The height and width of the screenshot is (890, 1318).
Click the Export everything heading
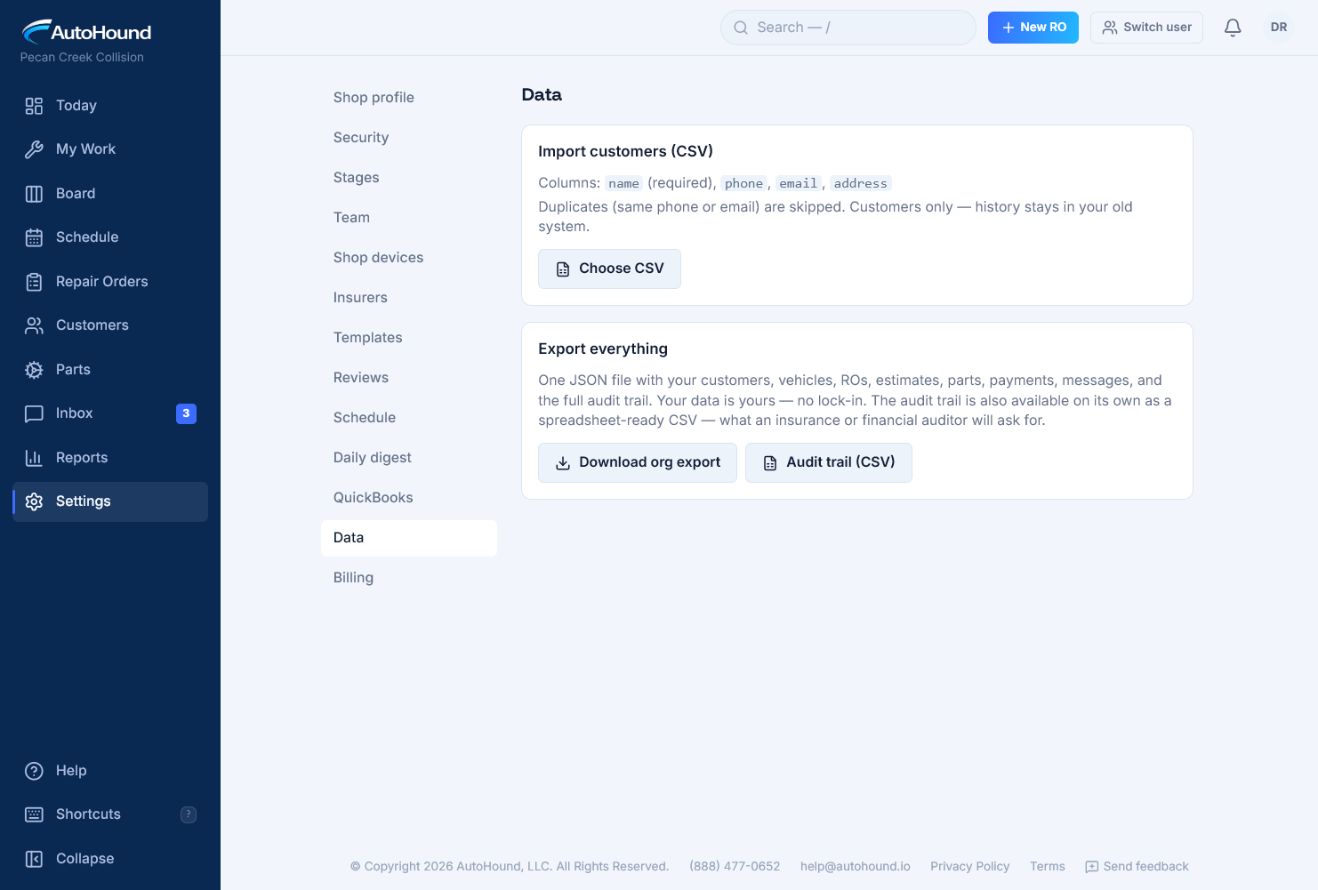pos(603,350)
